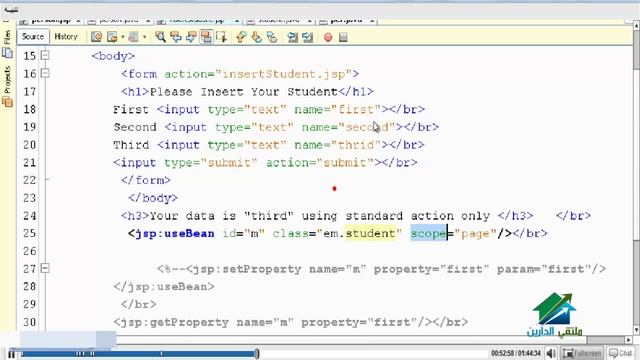
Task: Collapse the comment fold at line 27
Action: point(45,268)
